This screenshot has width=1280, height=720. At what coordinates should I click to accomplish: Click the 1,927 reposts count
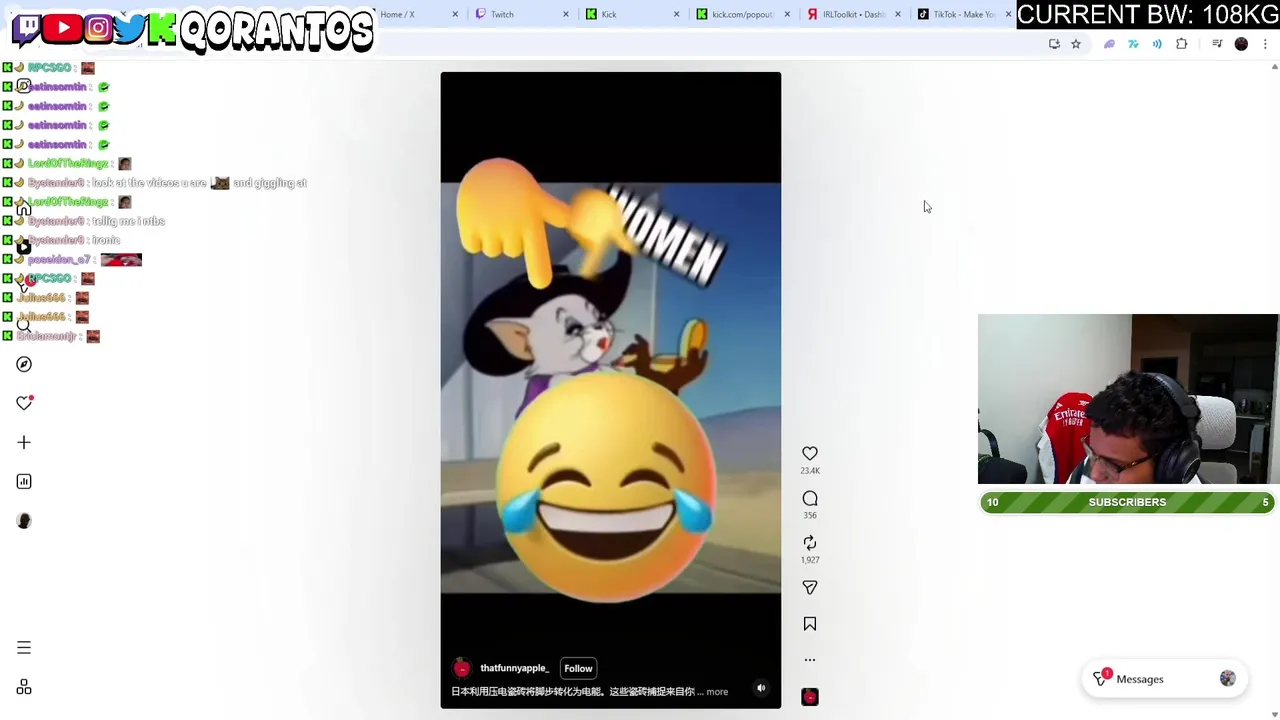click(810, 561)
